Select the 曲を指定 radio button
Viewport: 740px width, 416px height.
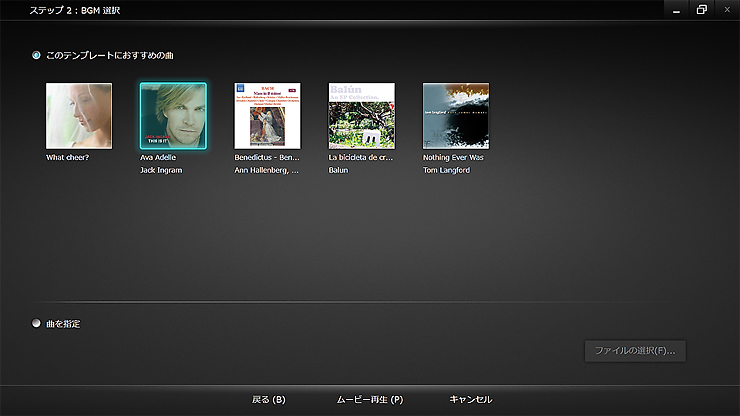(x=37, y=324)
